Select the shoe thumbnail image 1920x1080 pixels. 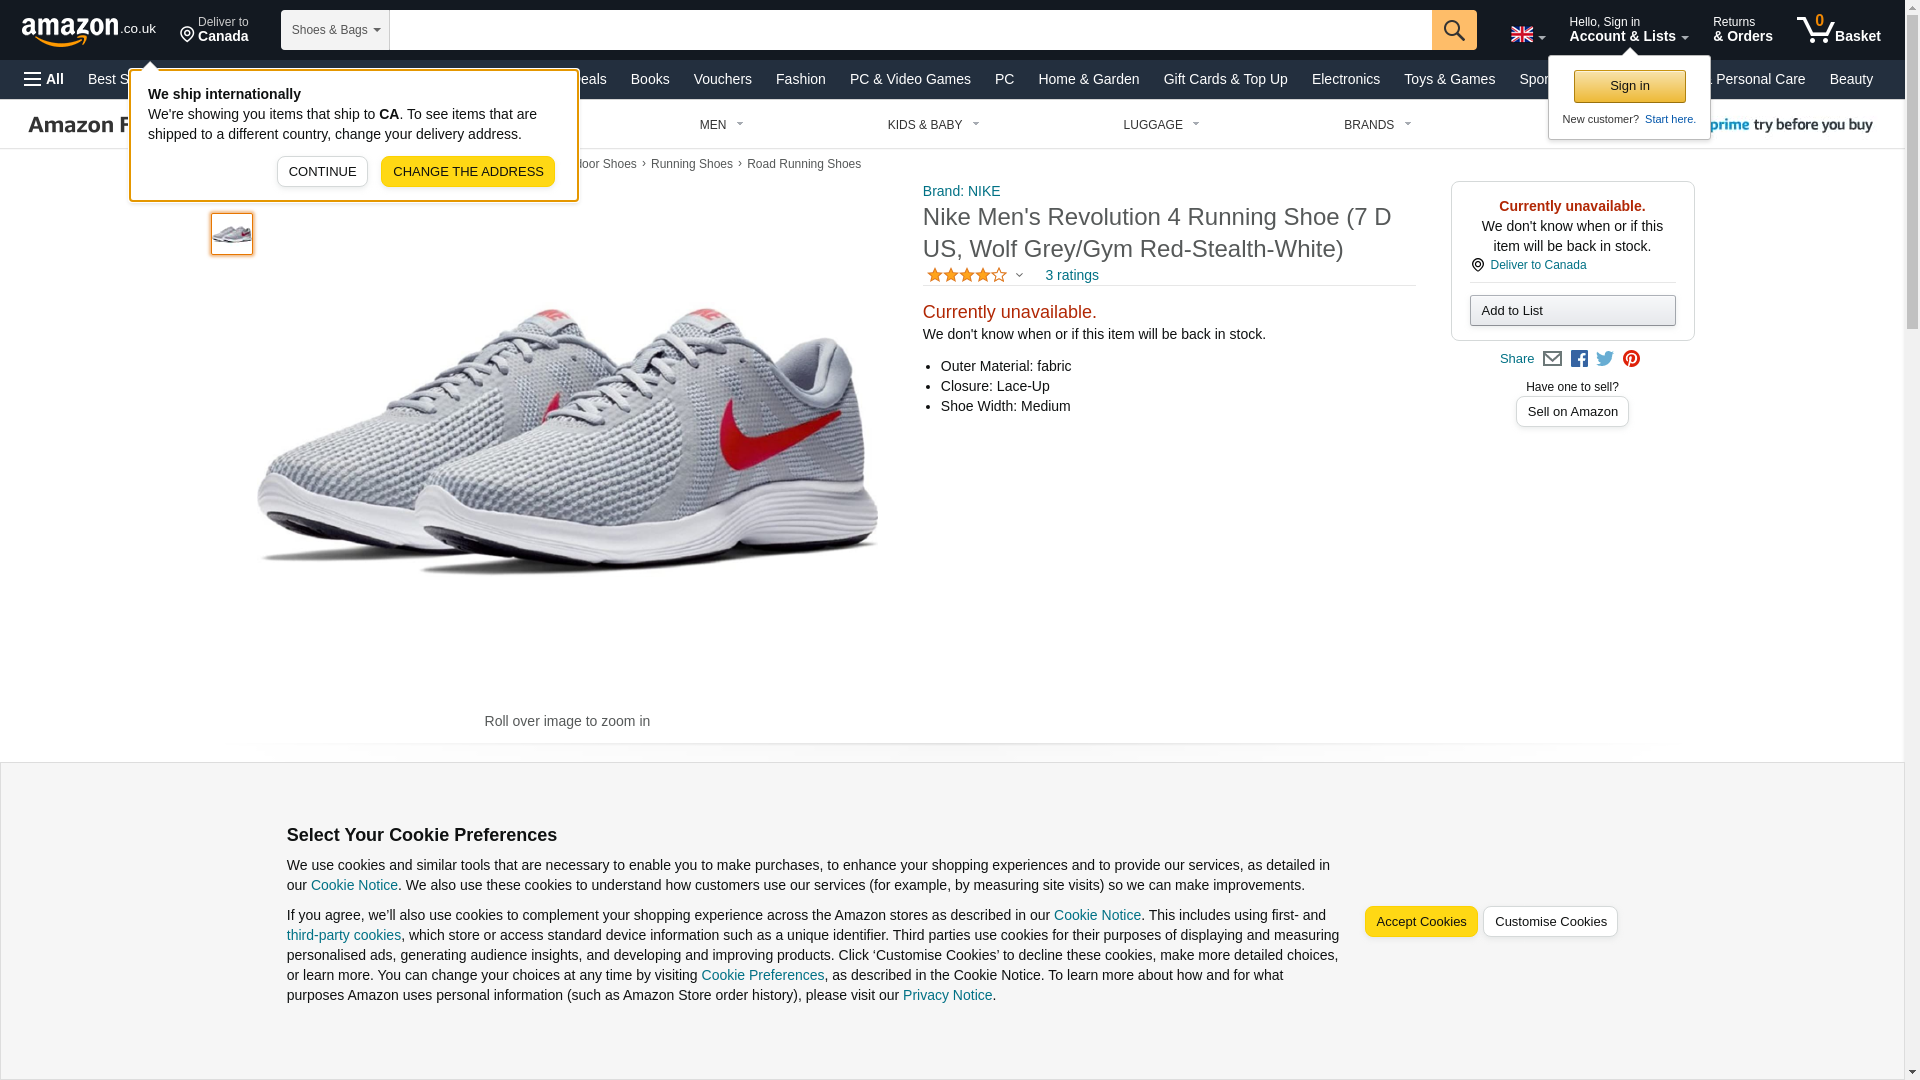[x=232, y=234]
